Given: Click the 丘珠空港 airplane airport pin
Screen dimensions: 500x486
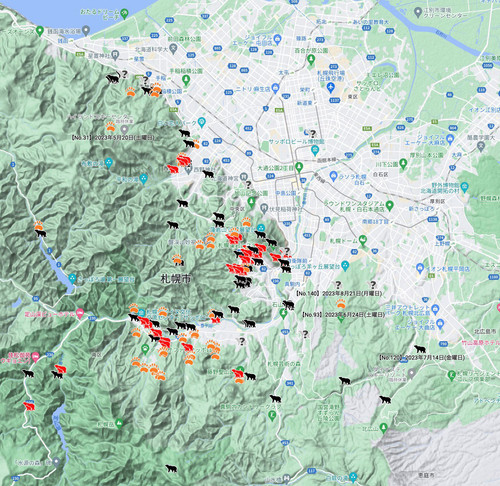Looking at the screenshot, I should (x=331, y=88).
